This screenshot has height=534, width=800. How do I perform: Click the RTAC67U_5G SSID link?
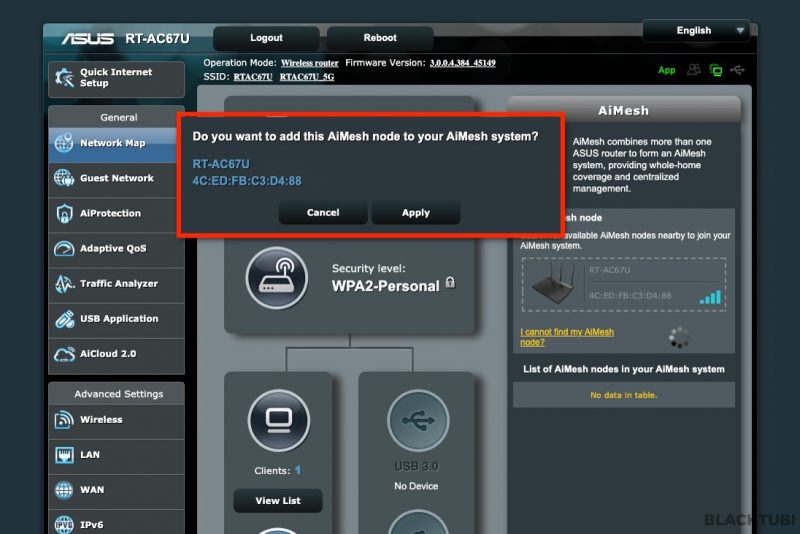pyautogui.click(x=307, y=77)
